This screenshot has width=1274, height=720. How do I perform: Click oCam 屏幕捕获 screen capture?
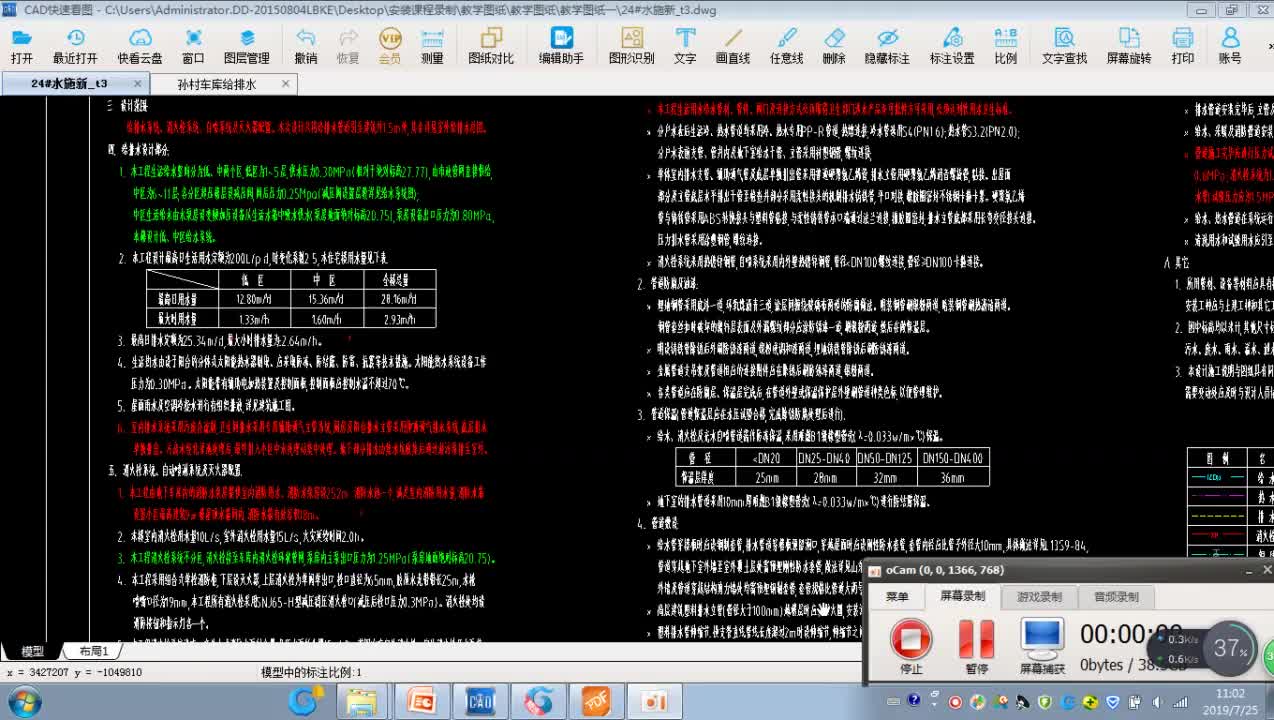point(1042,646)
